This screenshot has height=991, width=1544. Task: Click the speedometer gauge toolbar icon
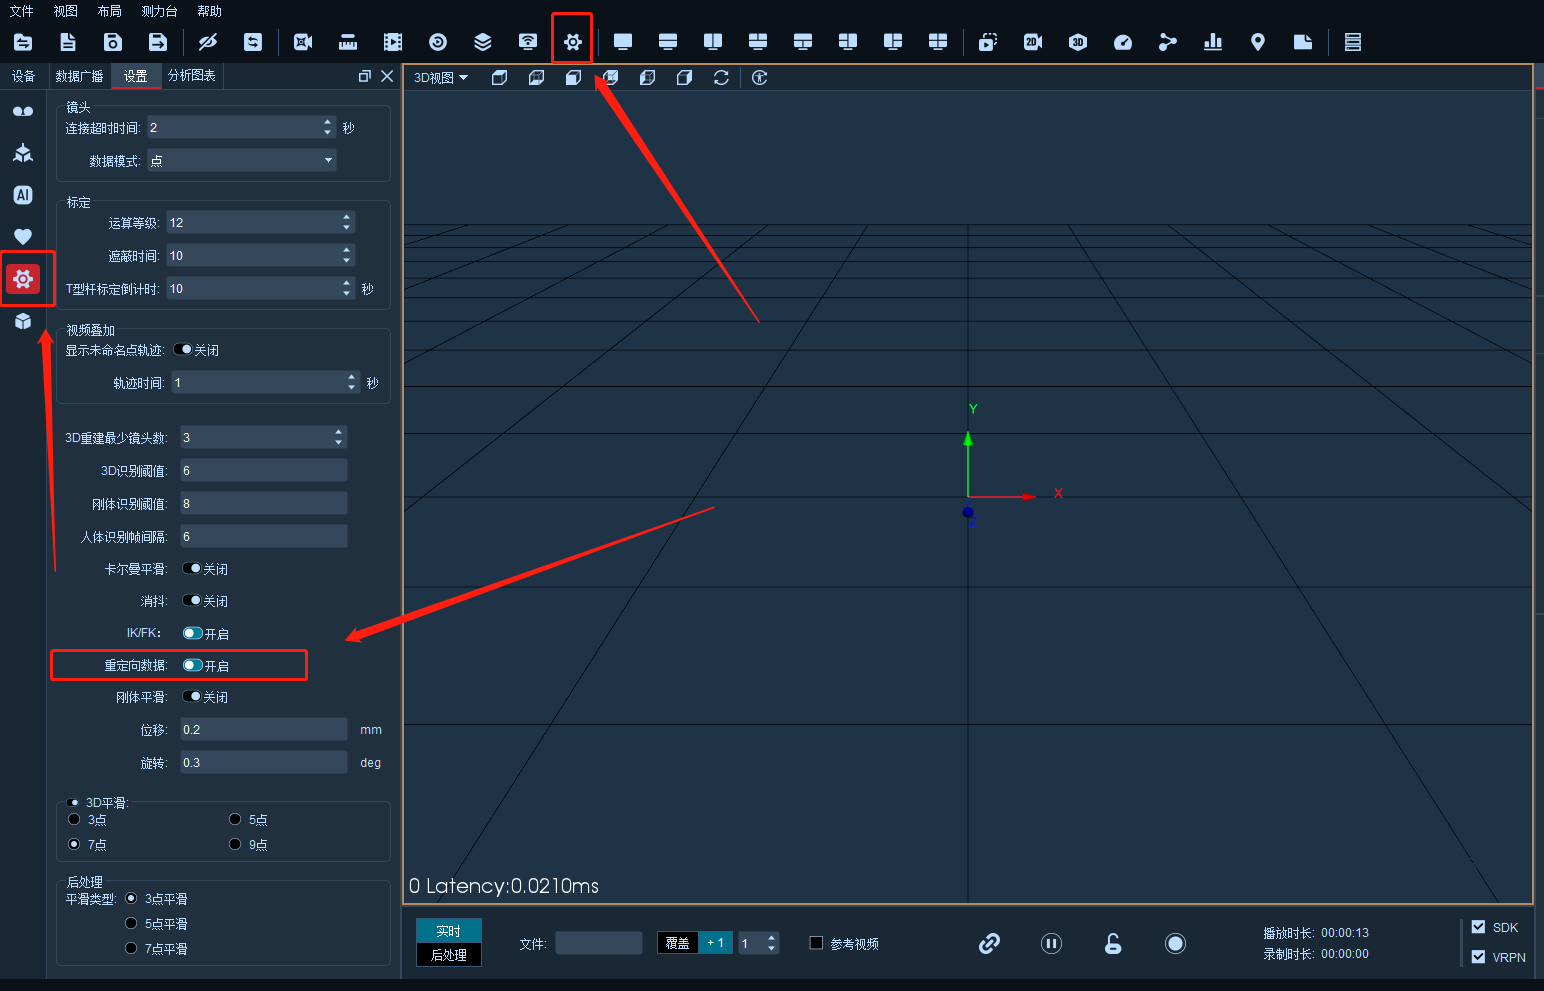pyautogui.click(x=1123, y=42)
